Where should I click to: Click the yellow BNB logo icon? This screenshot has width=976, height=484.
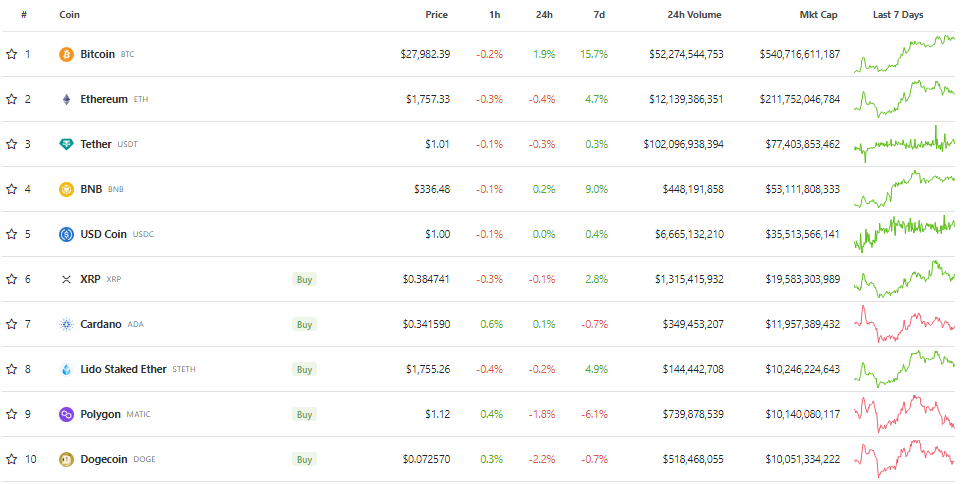click(x=66, y=189)
